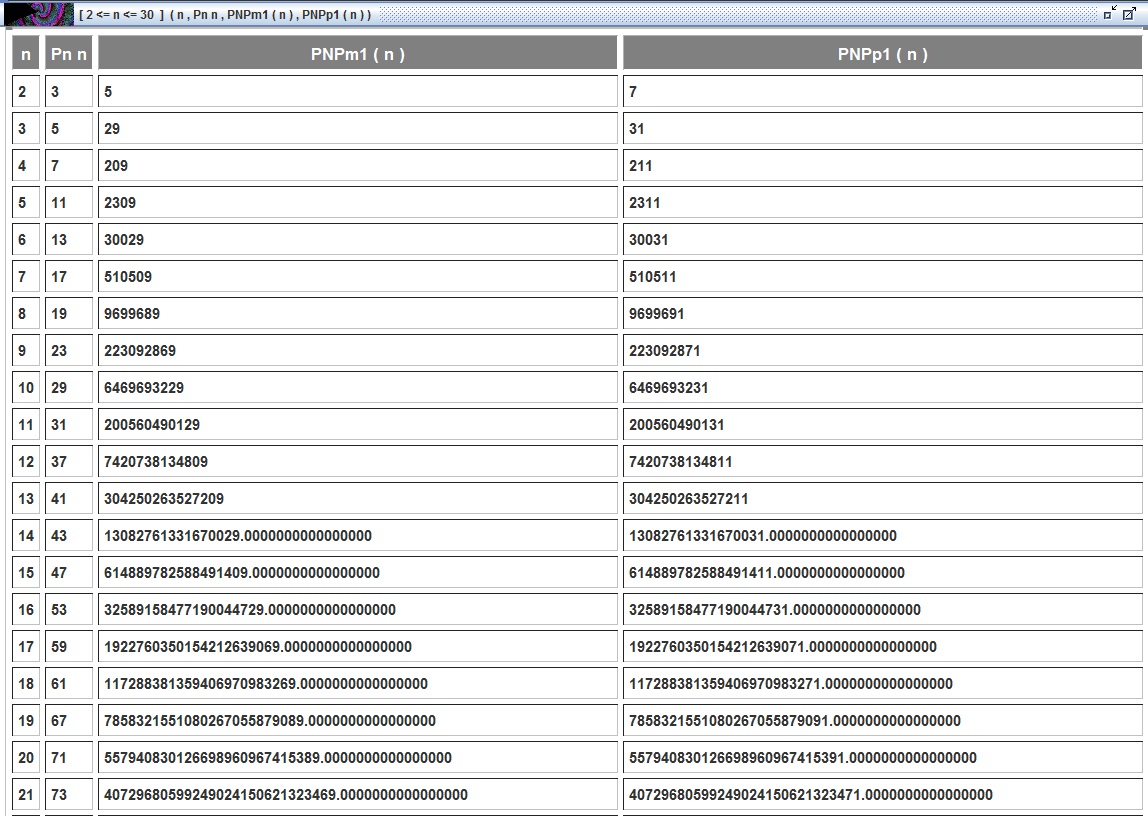
Task: Select the cell showing 304250263527211
Action: tap(882, 498)
